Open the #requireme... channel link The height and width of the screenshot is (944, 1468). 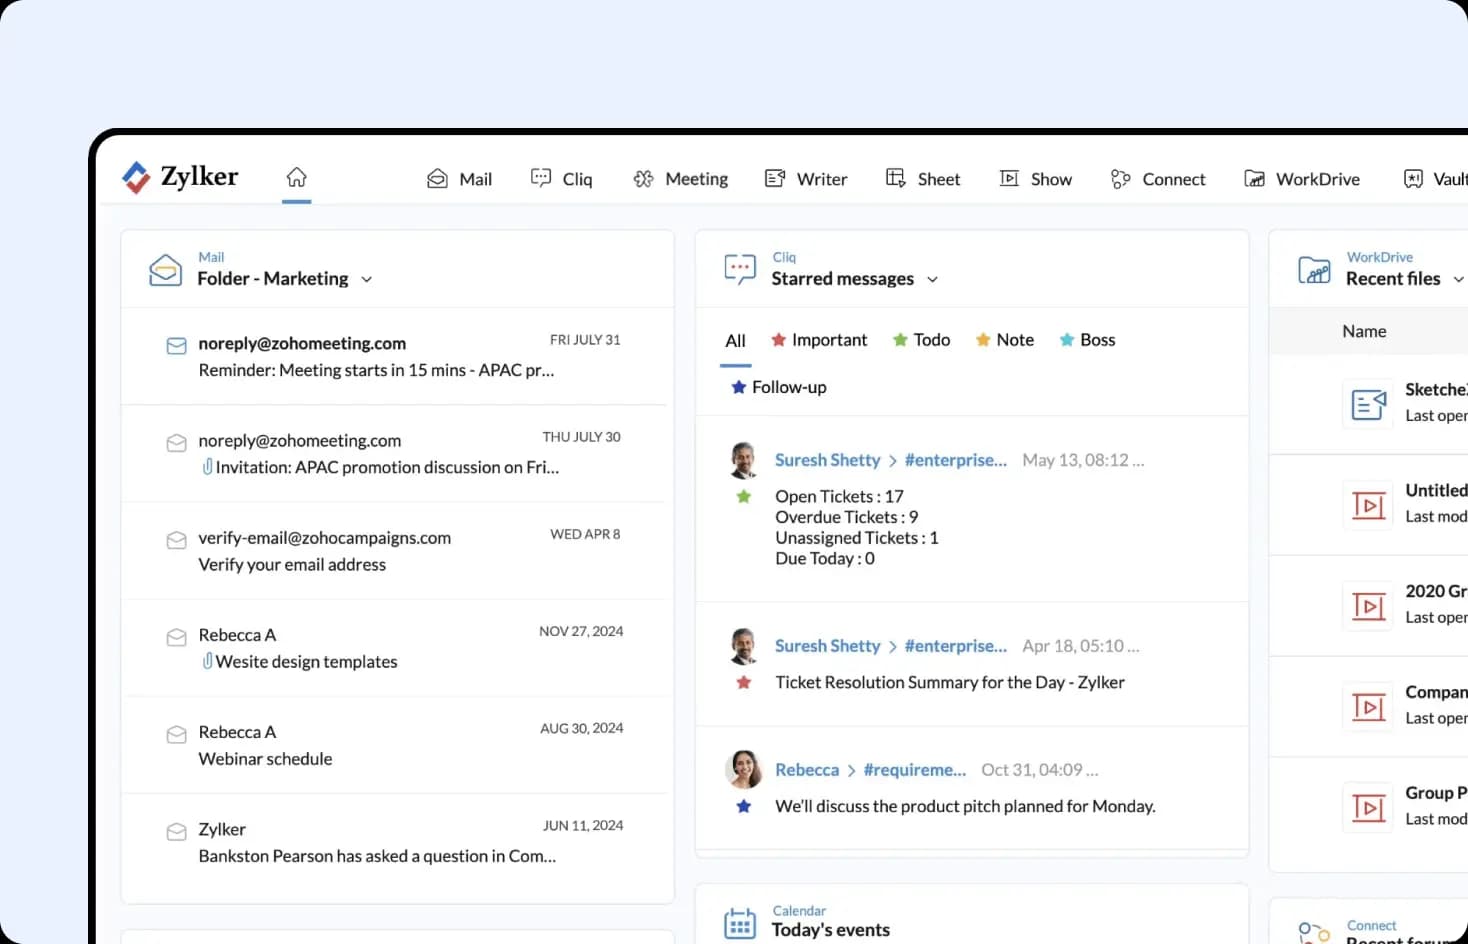(914, 770)
